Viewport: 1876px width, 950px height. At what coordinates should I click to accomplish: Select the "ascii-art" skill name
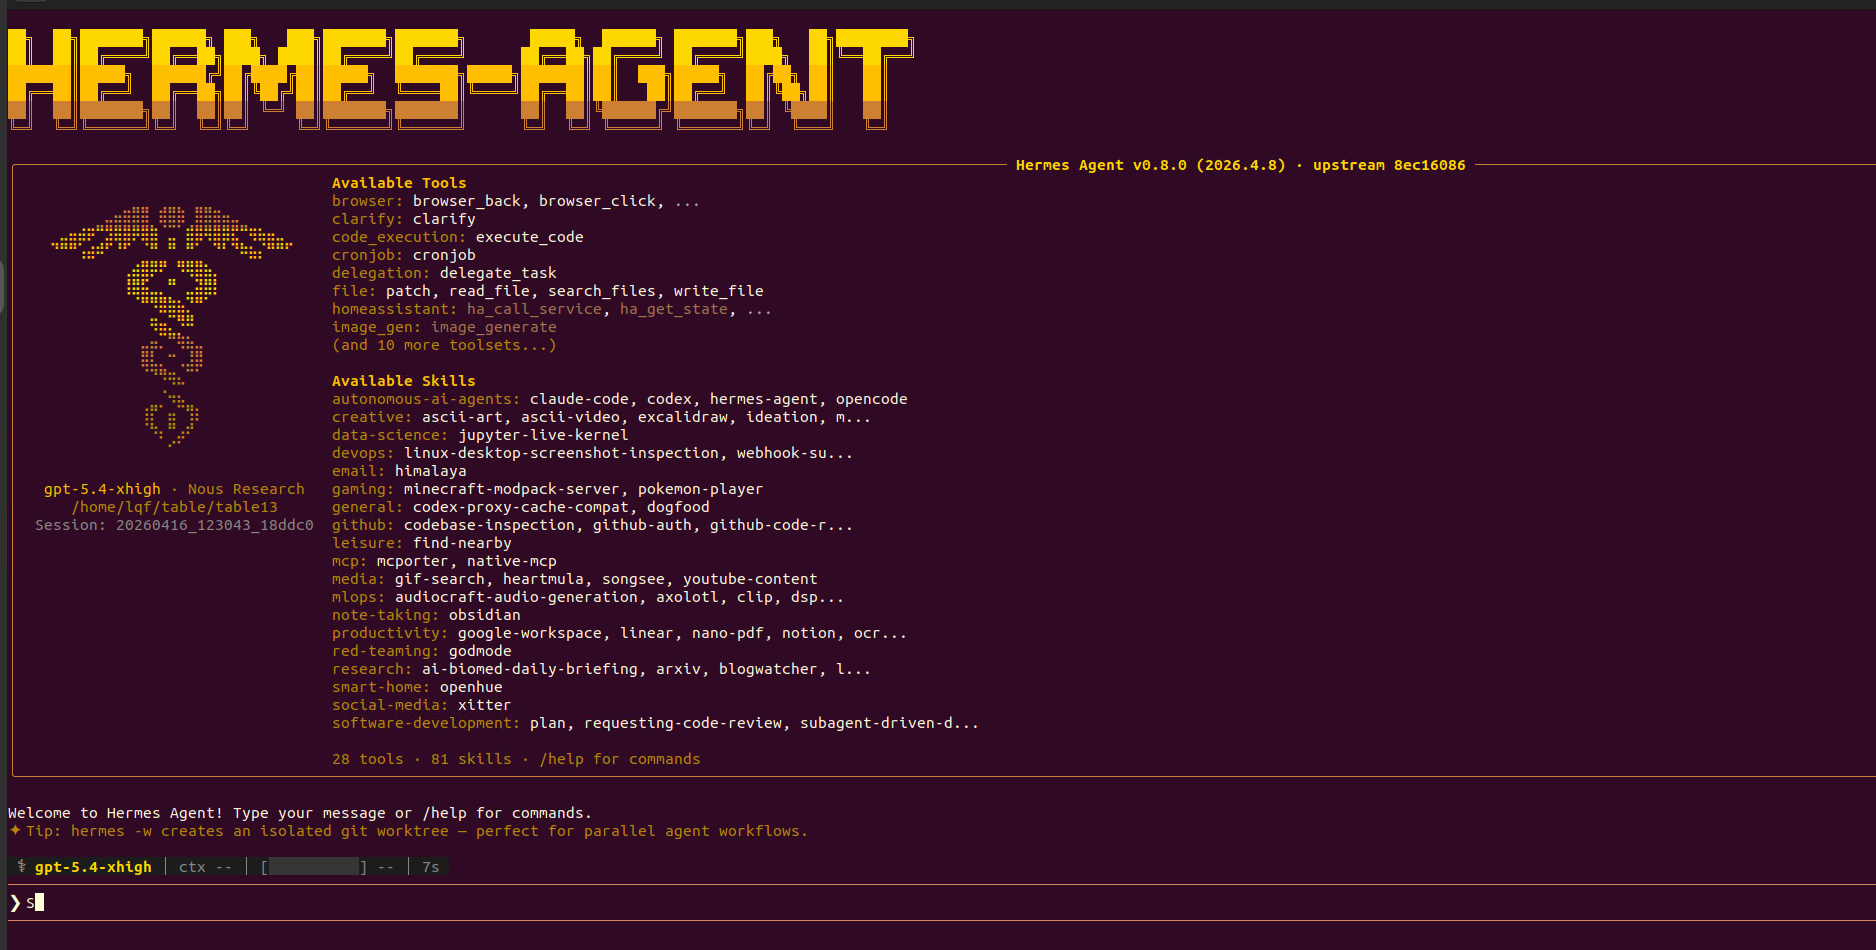click(462, 417)
